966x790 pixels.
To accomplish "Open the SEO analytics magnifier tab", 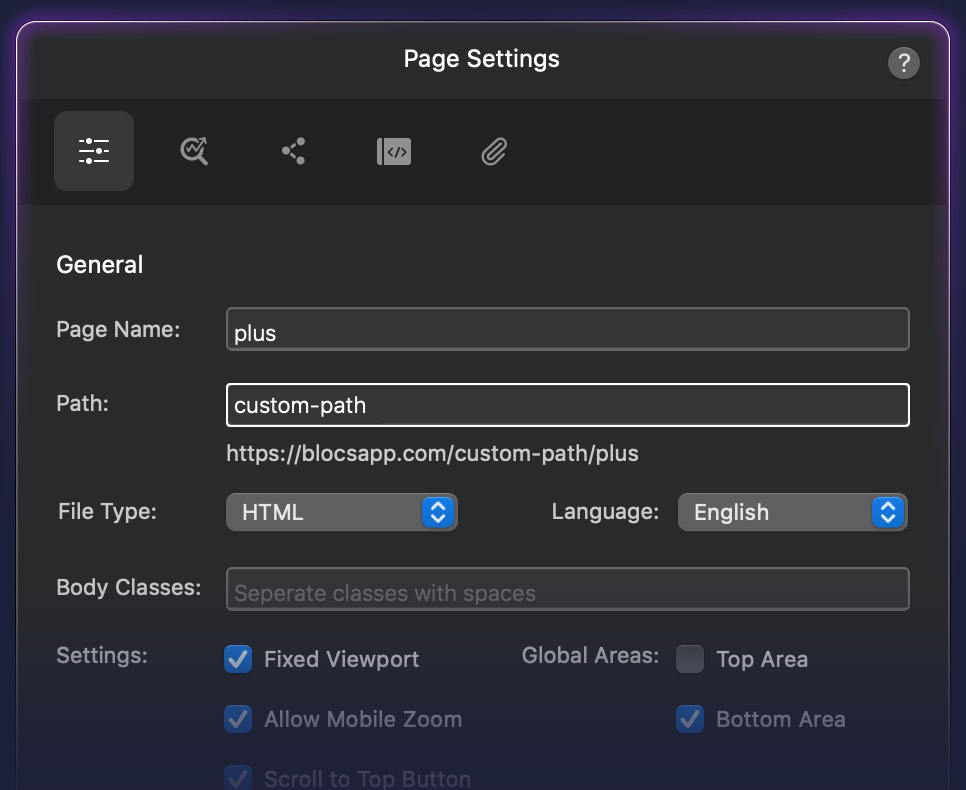I will 194,151.
